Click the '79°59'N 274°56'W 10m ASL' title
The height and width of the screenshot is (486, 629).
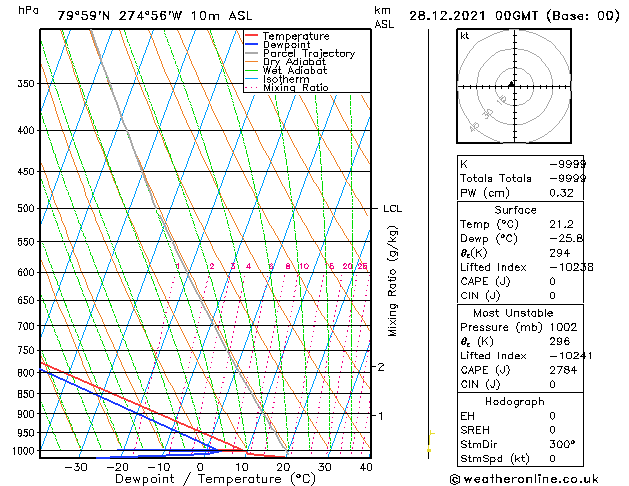(x=155, y=16)
